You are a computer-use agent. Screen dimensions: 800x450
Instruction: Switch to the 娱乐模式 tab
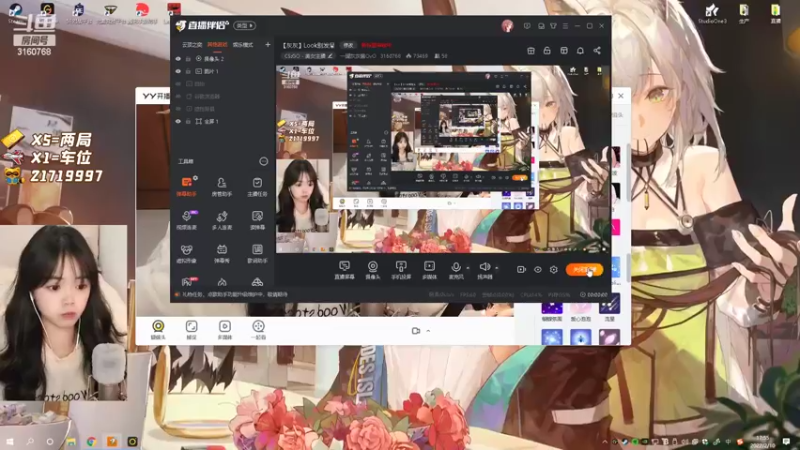pyautogui.click(x=243, y=45)
